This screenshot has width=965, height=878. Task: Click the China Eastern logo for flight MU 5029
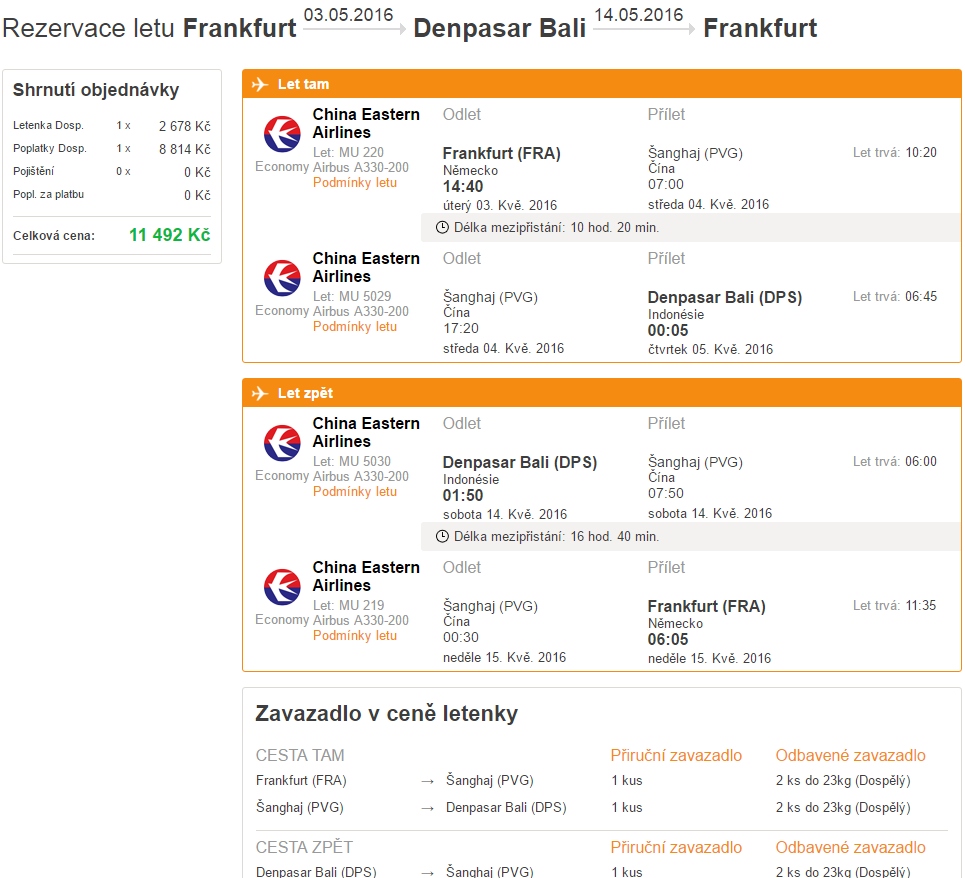(282, 277)
